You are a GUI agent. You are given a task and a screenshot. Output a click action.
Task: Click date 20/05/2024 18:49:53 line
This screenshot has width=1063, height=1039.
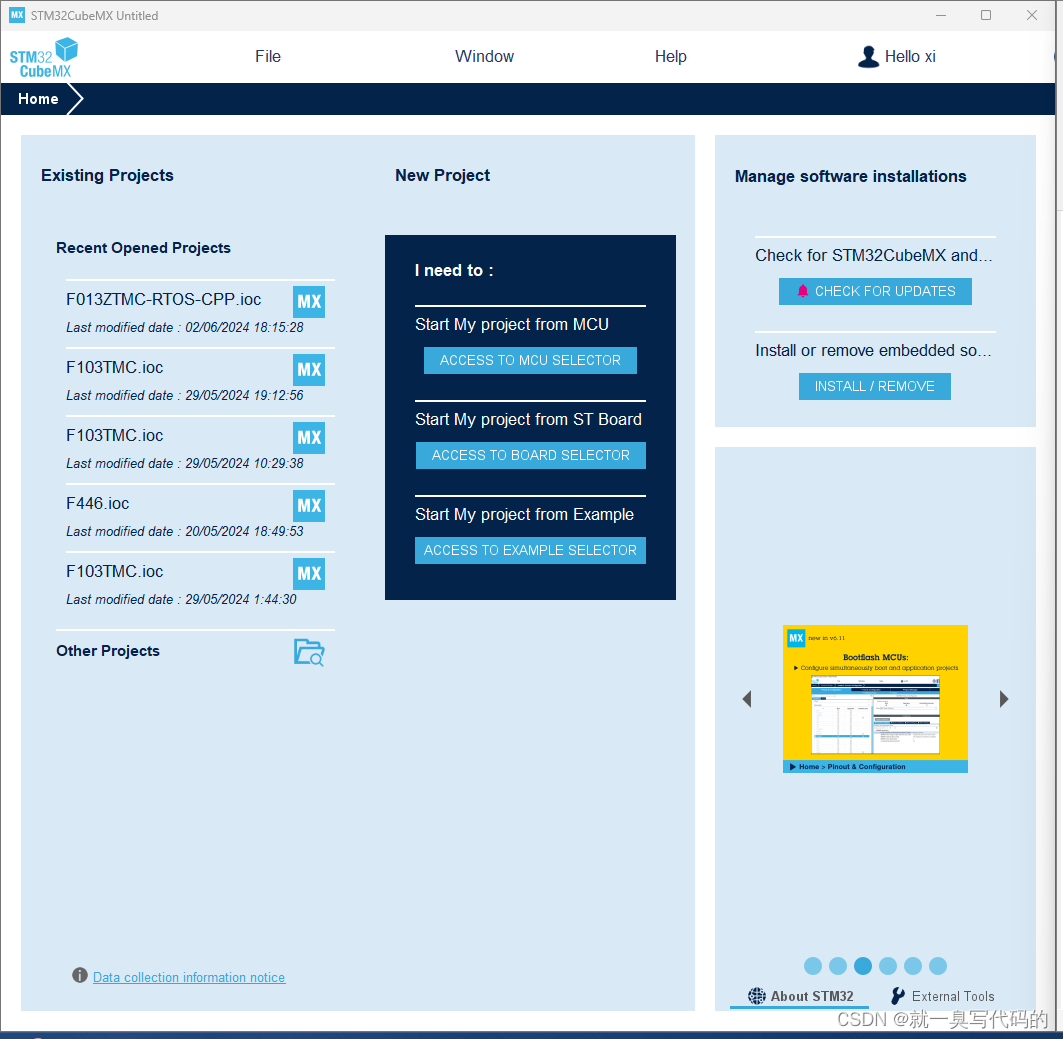point(184,531)
